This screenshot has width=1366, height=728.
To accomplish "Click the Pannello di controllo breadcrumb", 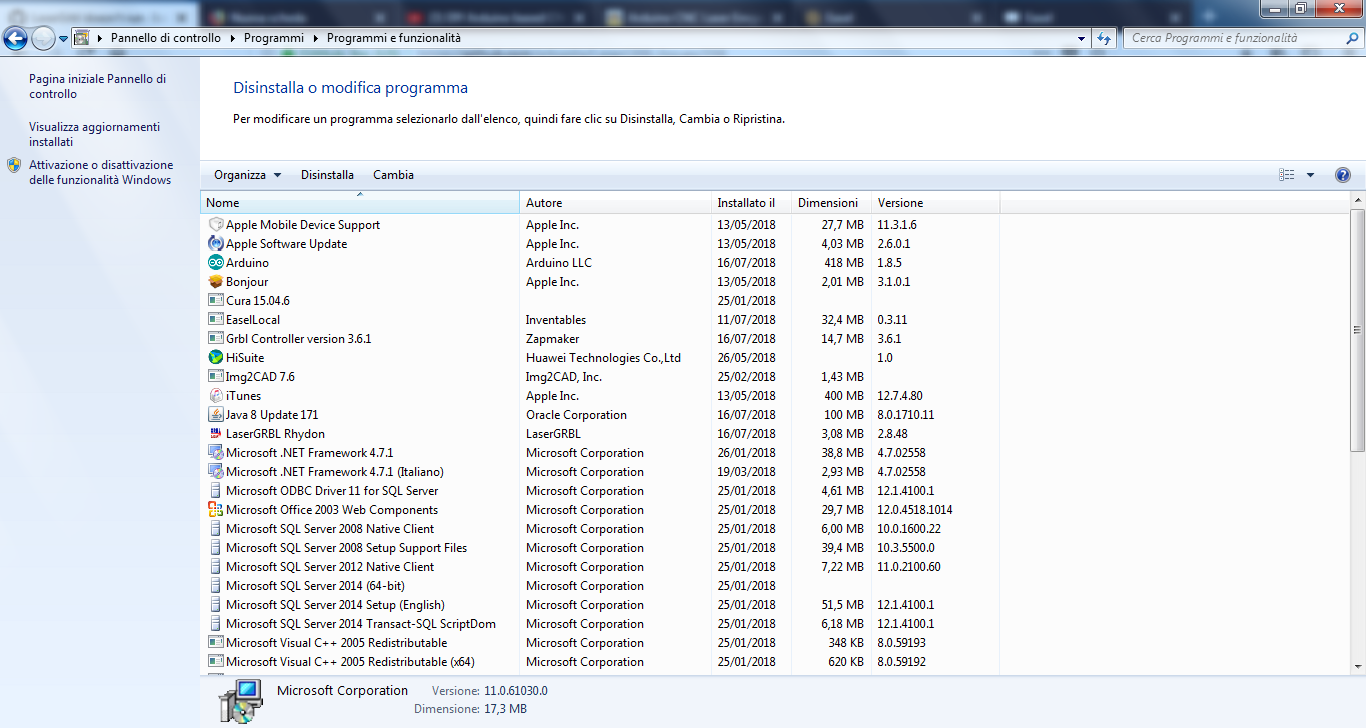I will tap(165, 38).
